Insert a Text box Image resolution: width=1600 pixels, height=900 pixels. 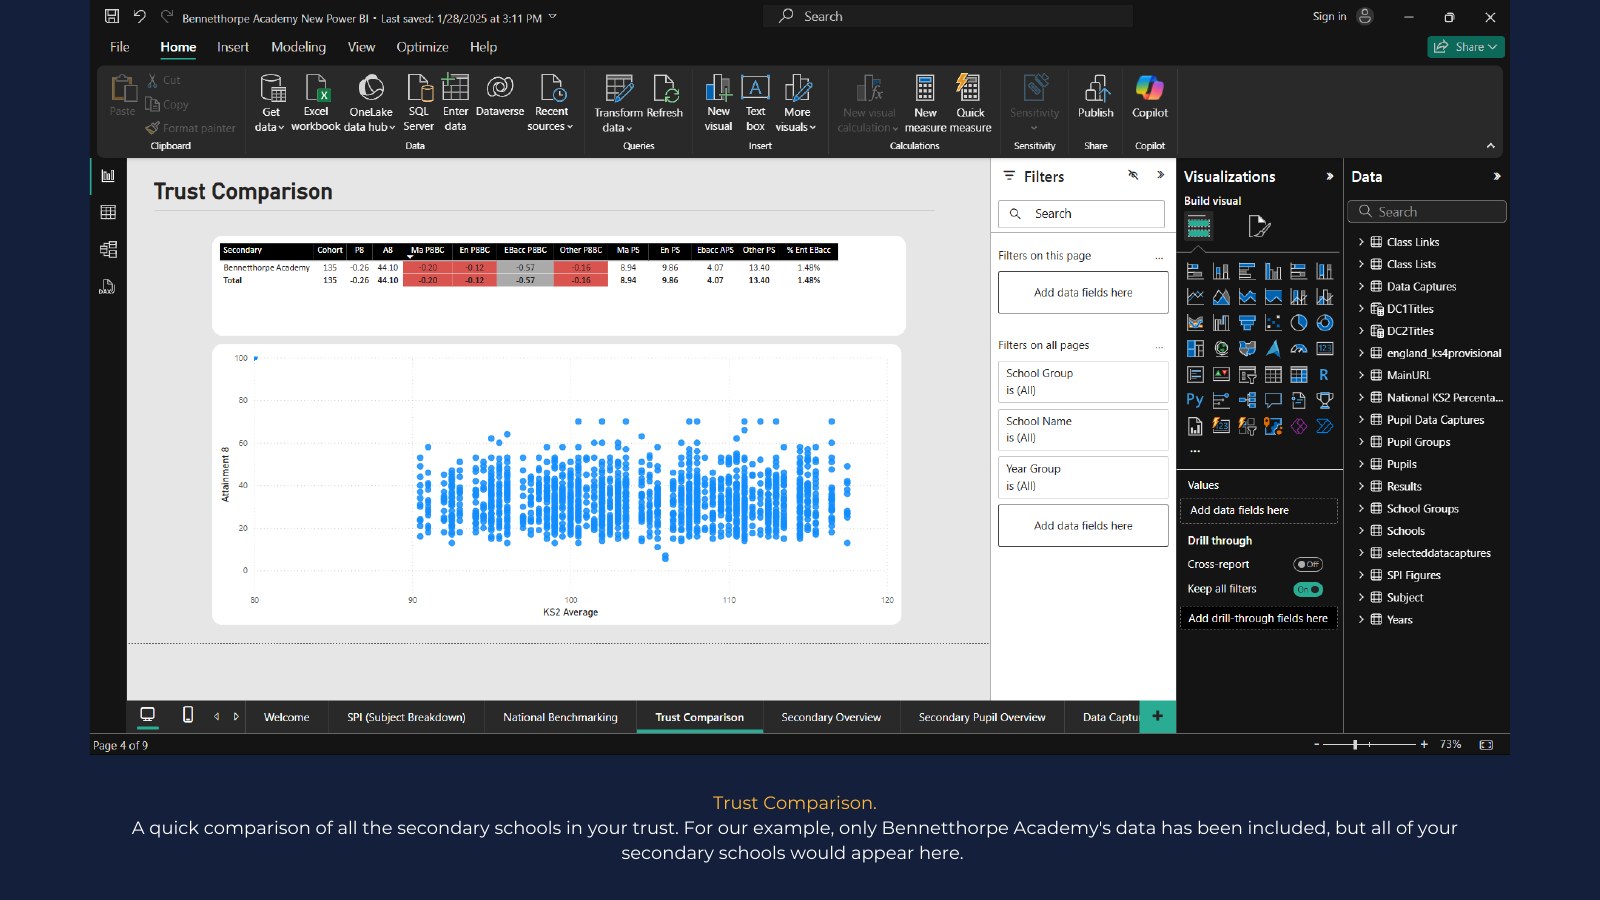point(755,102)
